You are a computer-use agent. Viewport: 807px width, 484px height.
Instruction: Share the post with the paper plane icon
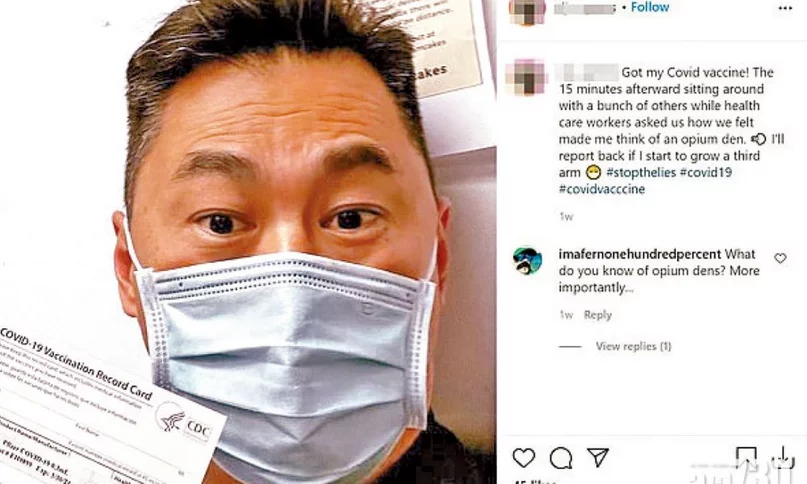tap(598, 457)
